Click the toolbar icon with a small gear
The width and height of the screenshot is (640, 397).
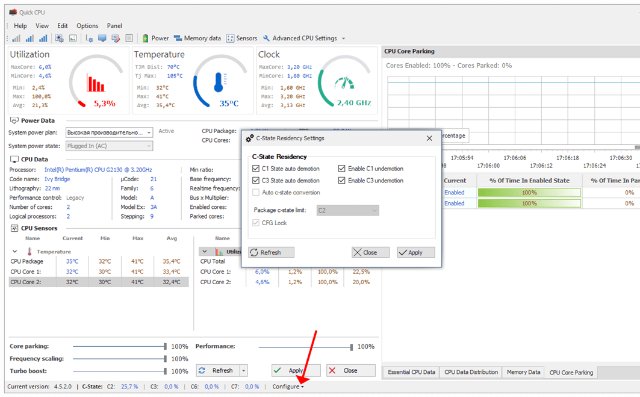pos(89,38)
